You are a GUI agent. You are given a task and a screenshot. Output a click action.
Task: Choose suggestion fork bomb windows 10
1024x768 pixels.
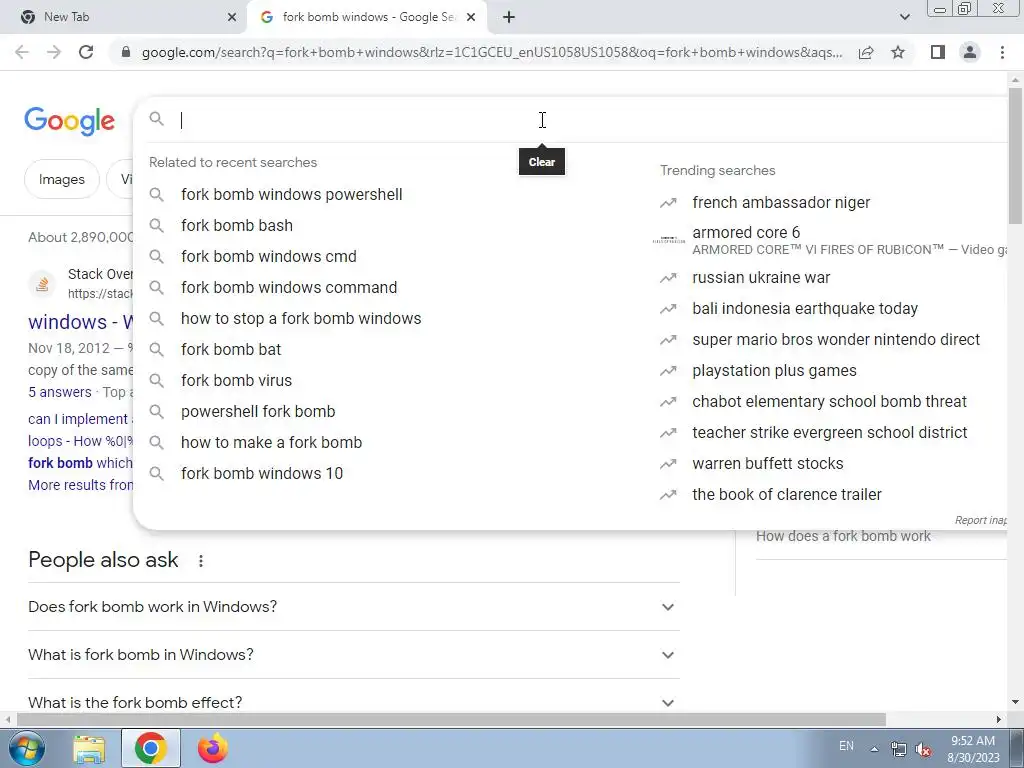point(261,473)
